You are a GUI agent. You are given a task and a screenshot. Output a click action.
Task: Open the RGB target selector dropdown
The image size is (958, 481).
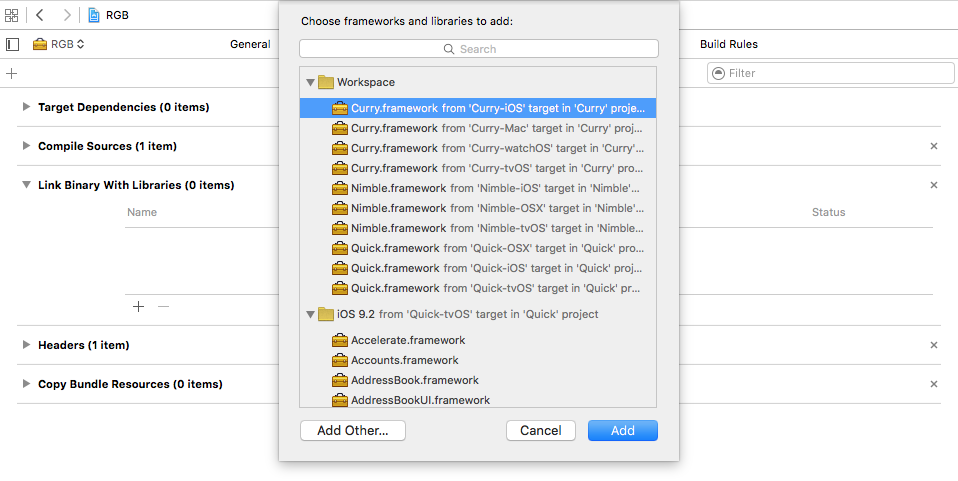coord(59,44)
